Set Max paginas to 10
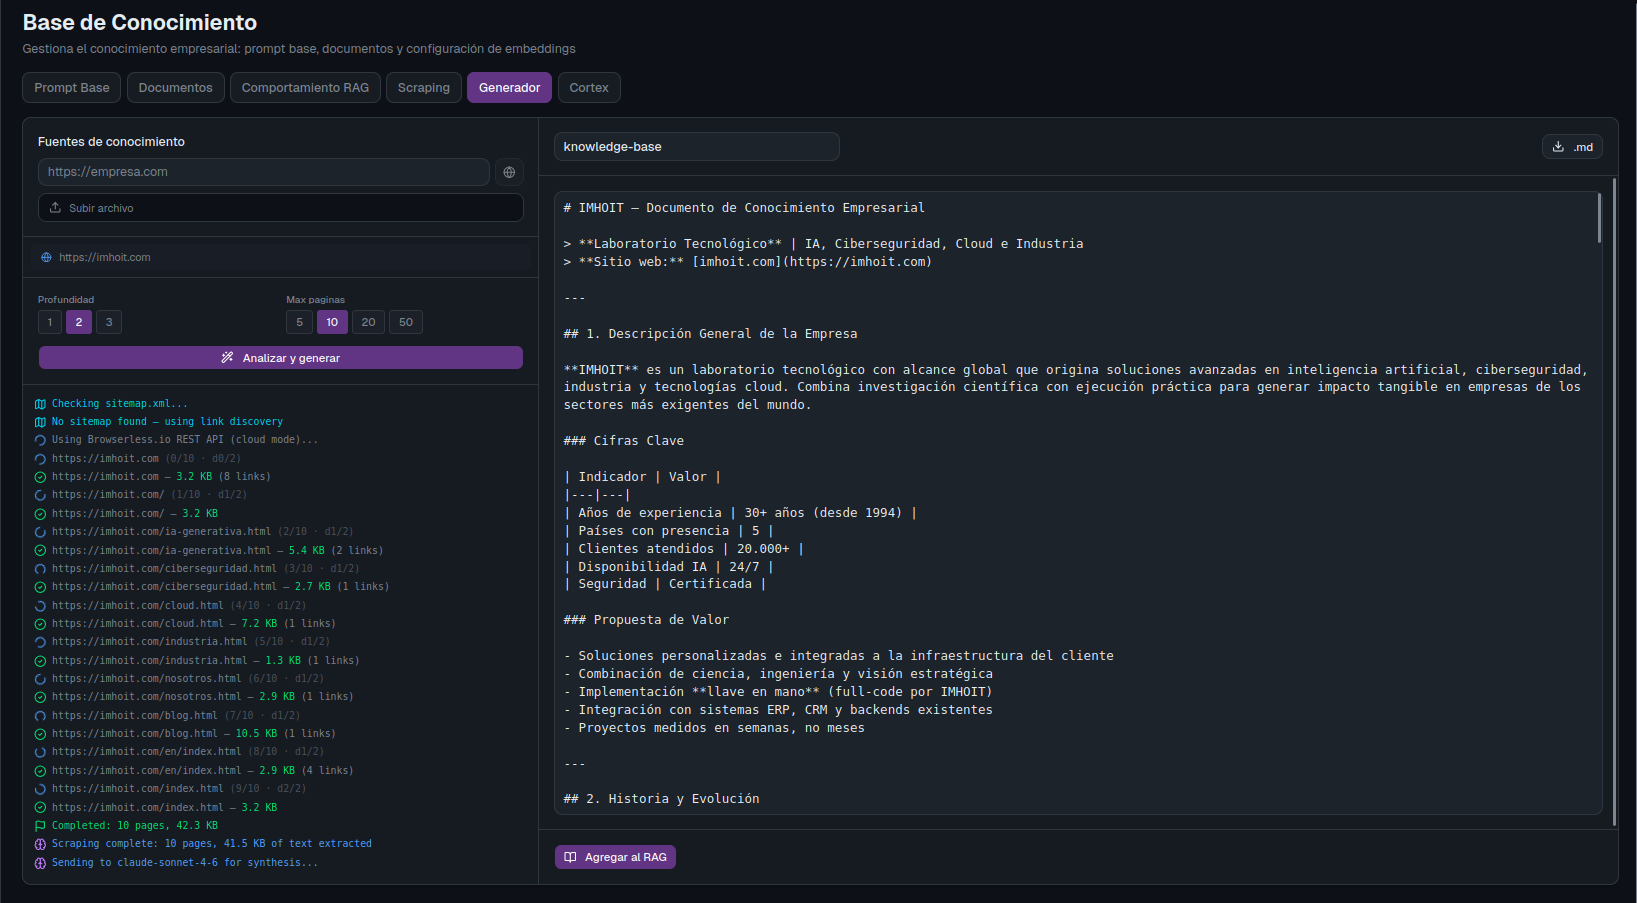1637x903 pixels. [332, 322]
